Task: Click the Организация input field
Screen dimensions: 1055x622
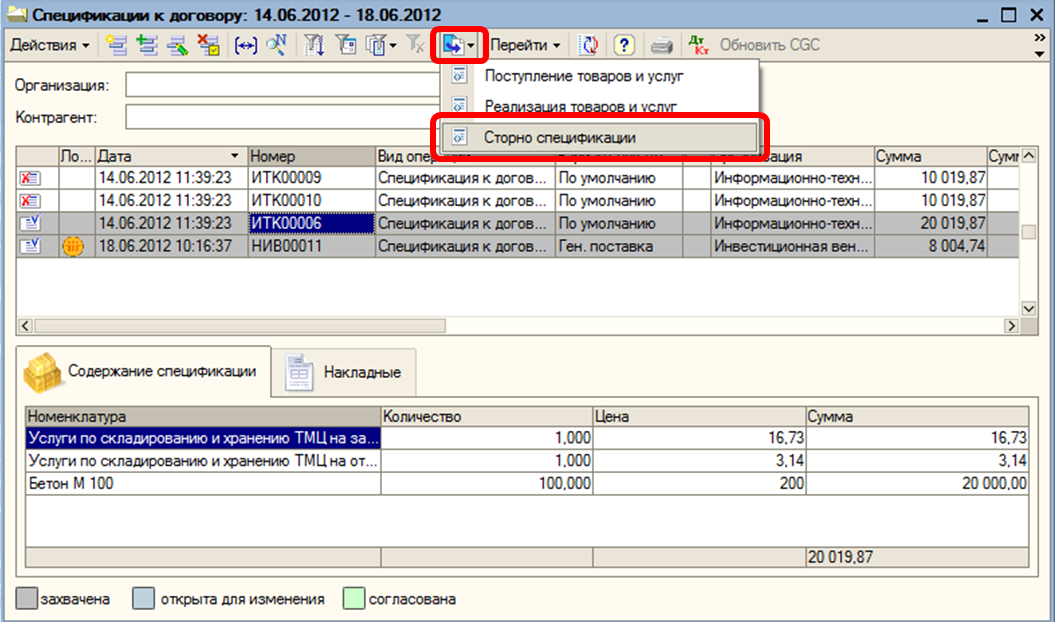Action: pyautogui.click(x=283, y=85)
